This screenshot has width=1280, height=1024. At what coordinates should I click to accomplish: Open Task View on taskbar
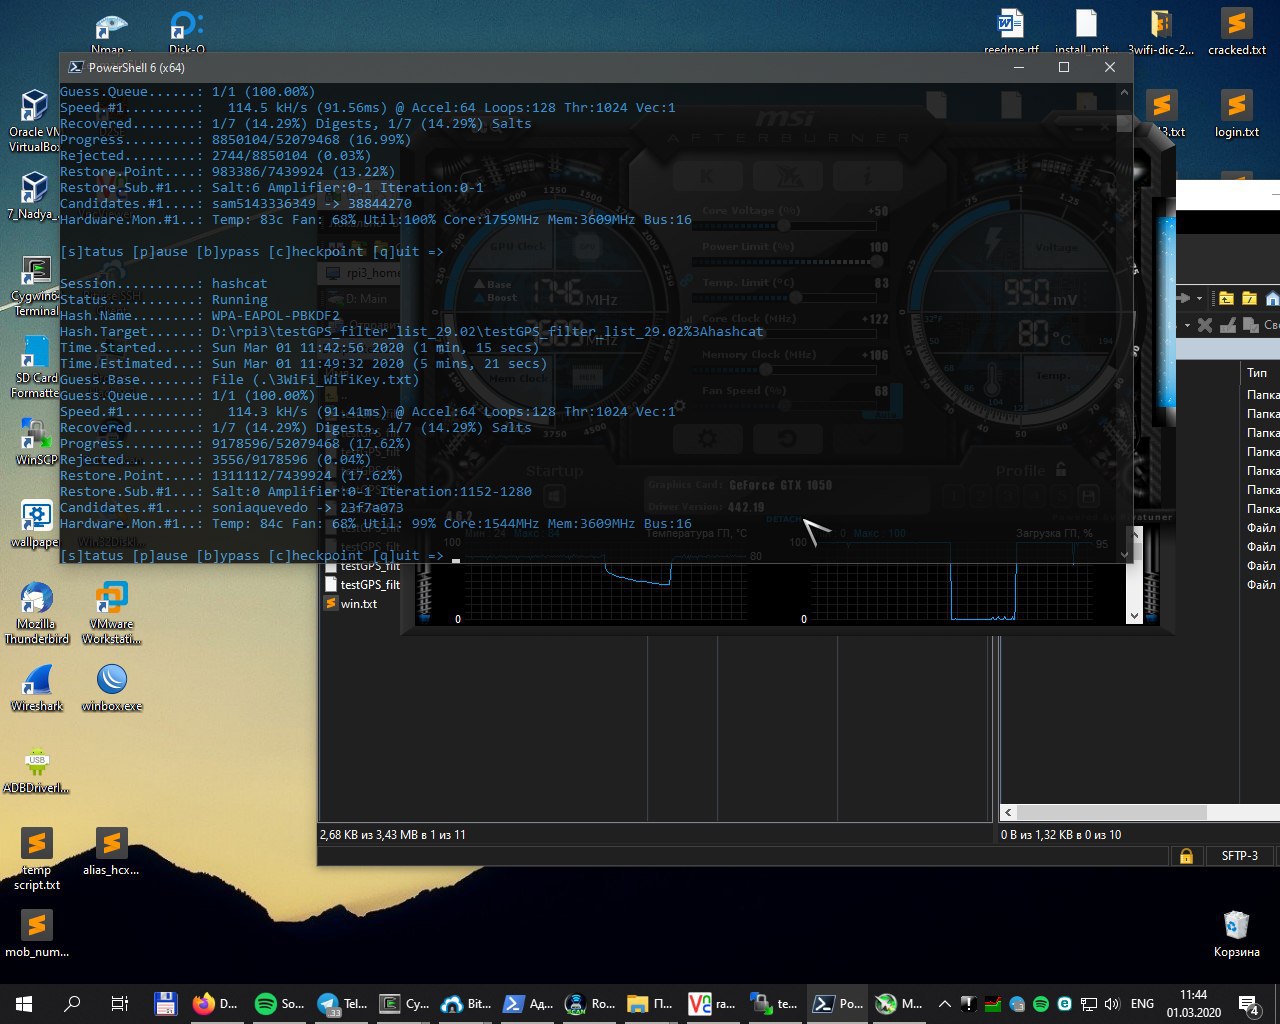[x=119, y=1004]
